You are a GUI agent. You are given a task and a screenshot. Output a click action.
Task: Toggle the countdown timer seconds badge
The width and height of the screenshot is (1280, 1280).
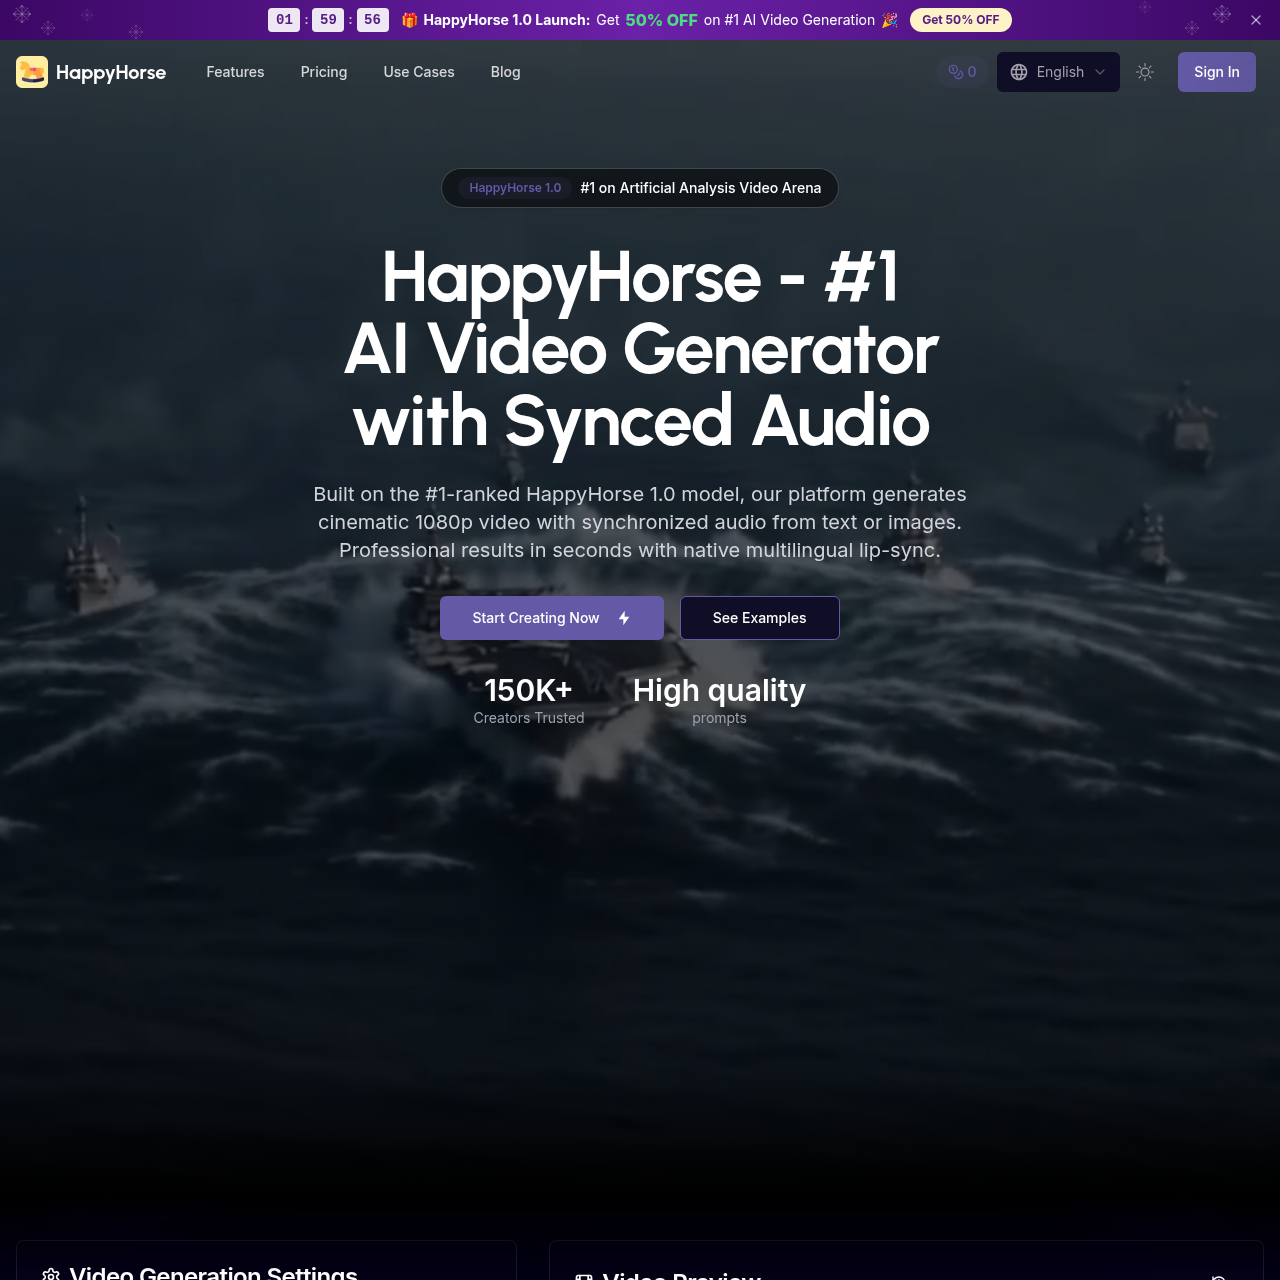point(372,19)
